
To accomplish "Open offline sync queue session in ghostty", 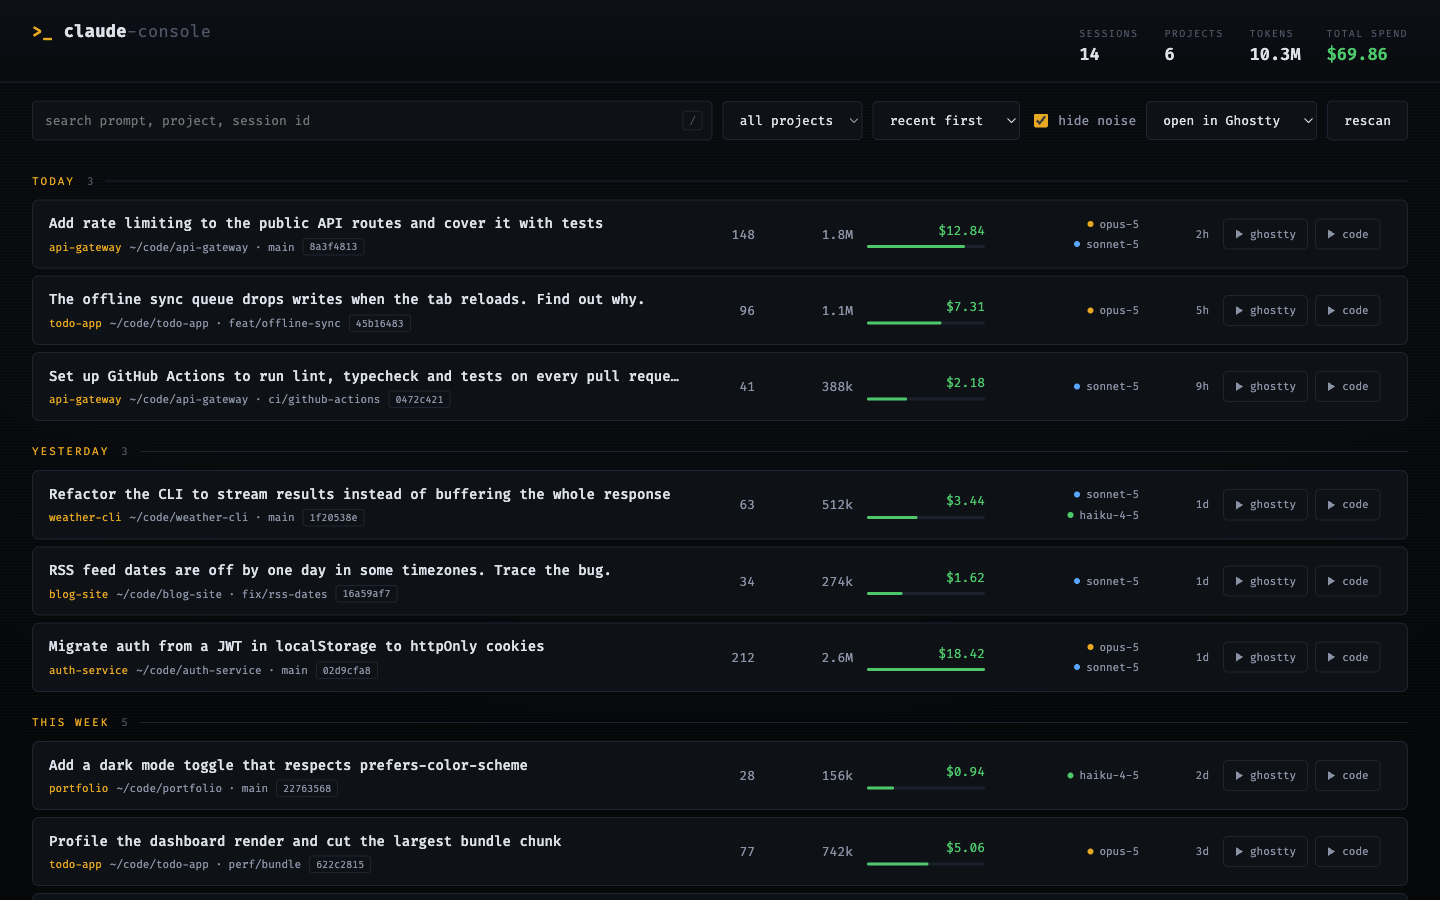I will [1265, 310].
